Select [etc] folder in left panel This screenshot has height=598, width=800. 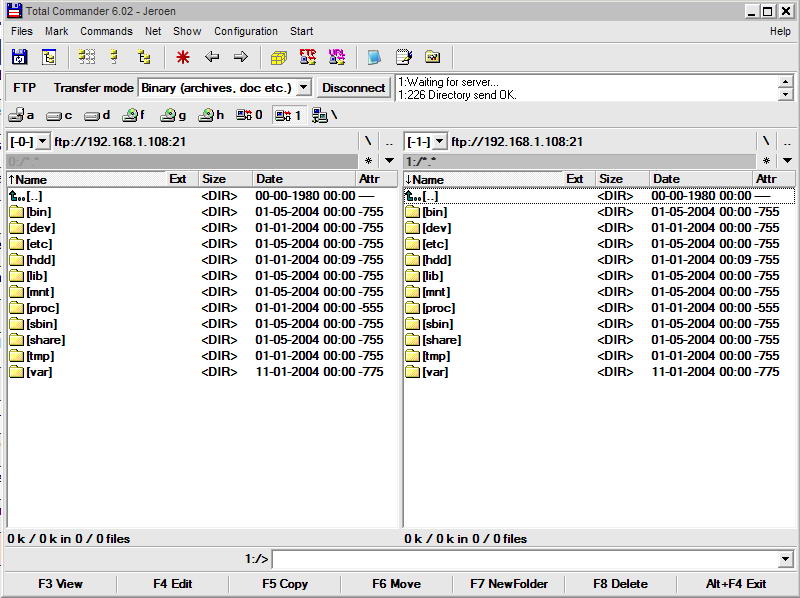point(202,244)
